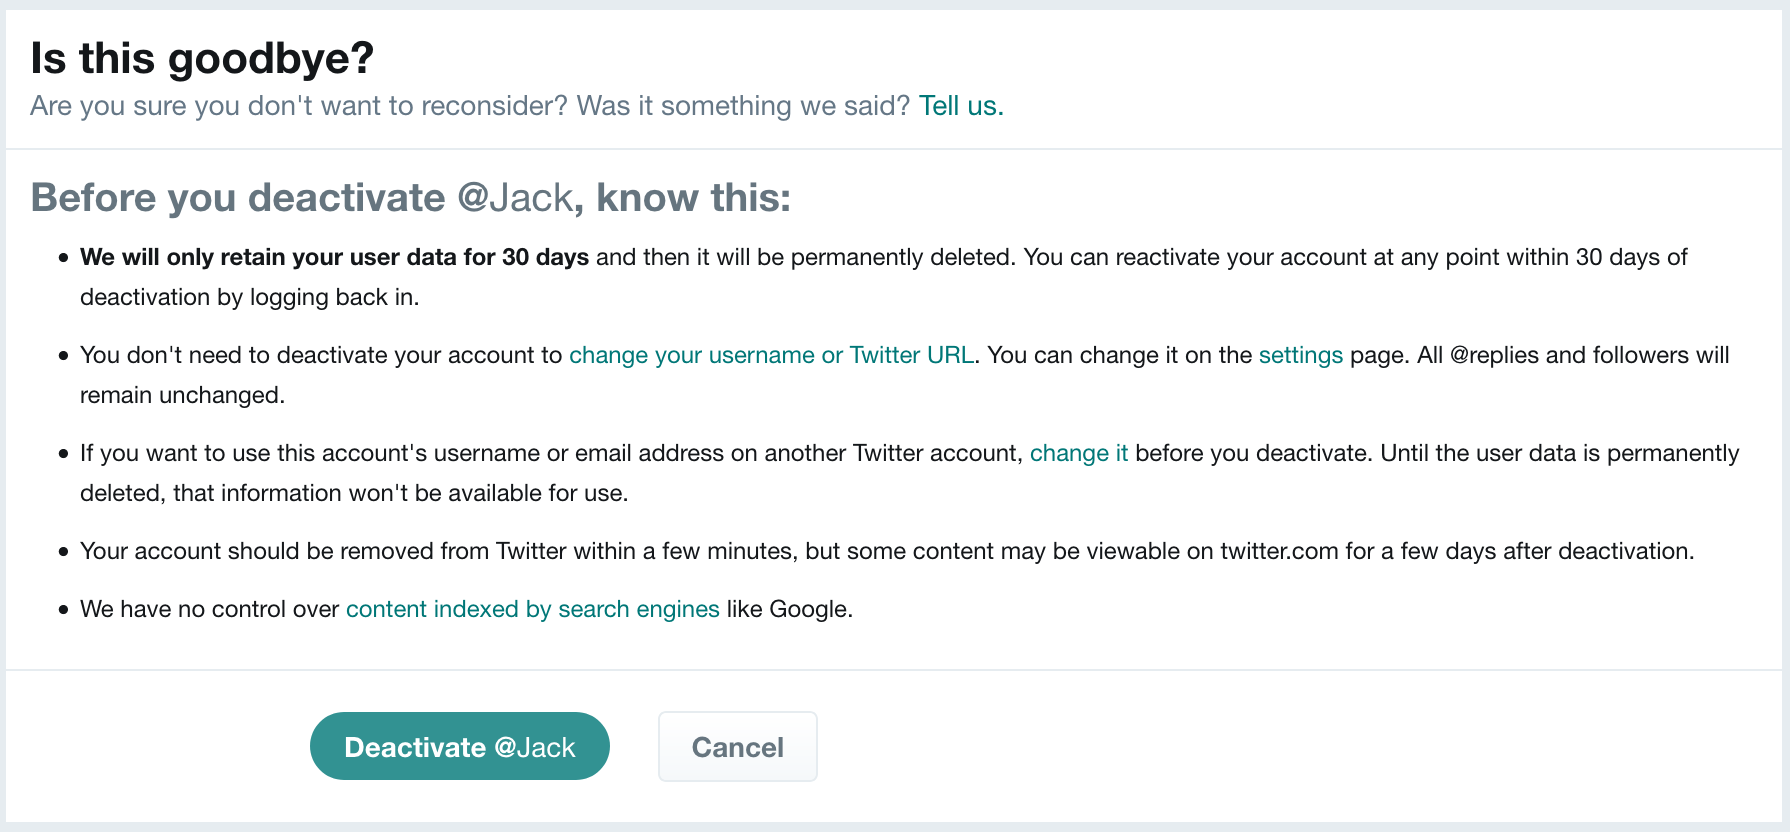Click the 'remain unchanged.' text
Viewport: 1790px width, 832px height.
coord(182,396)
